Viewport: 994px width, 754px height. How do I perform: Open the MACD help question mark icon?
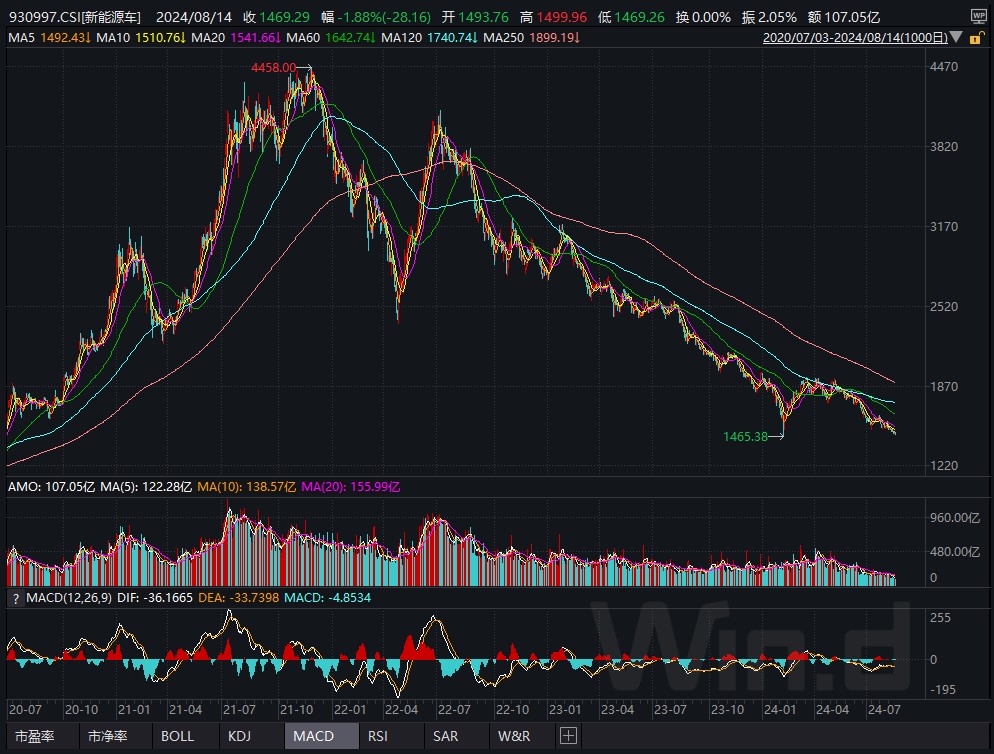16,598
